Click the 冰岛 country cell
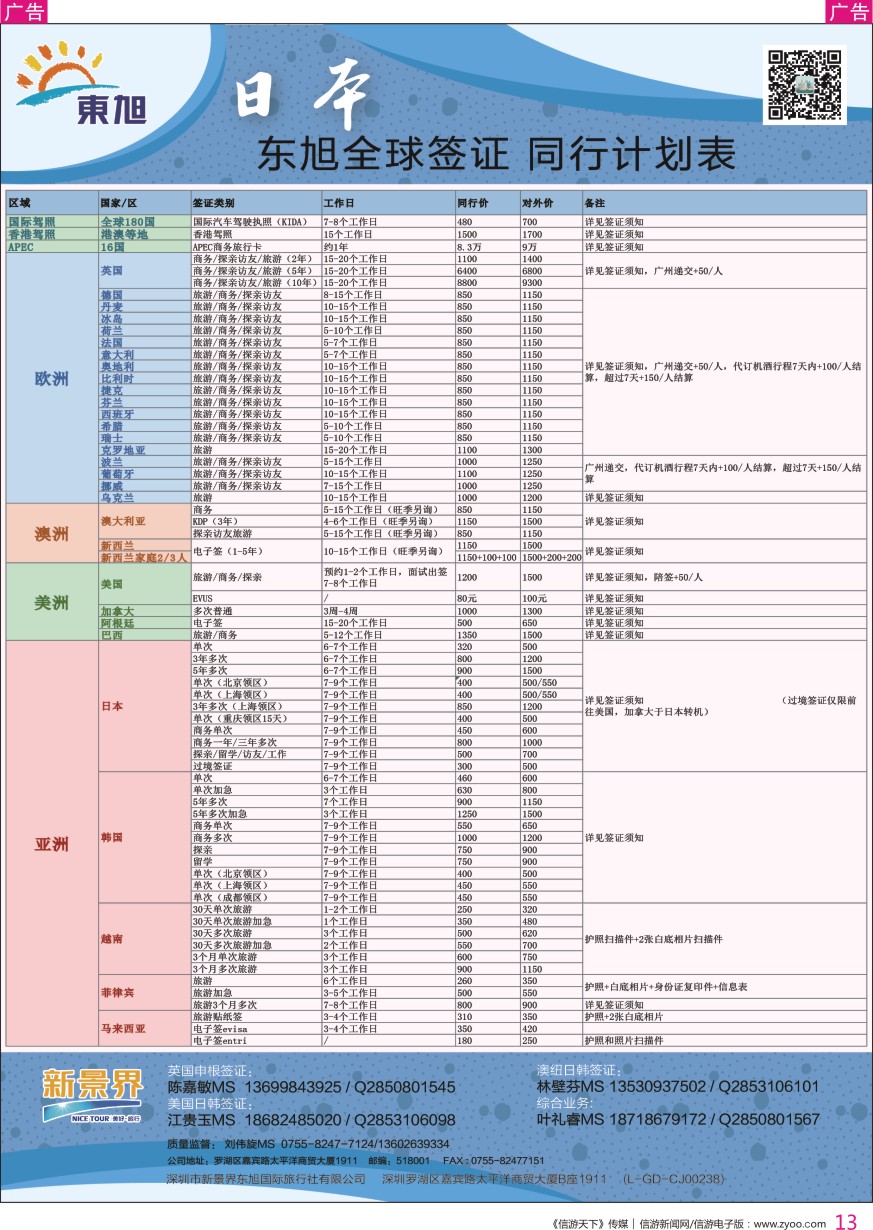 (144, 319)
